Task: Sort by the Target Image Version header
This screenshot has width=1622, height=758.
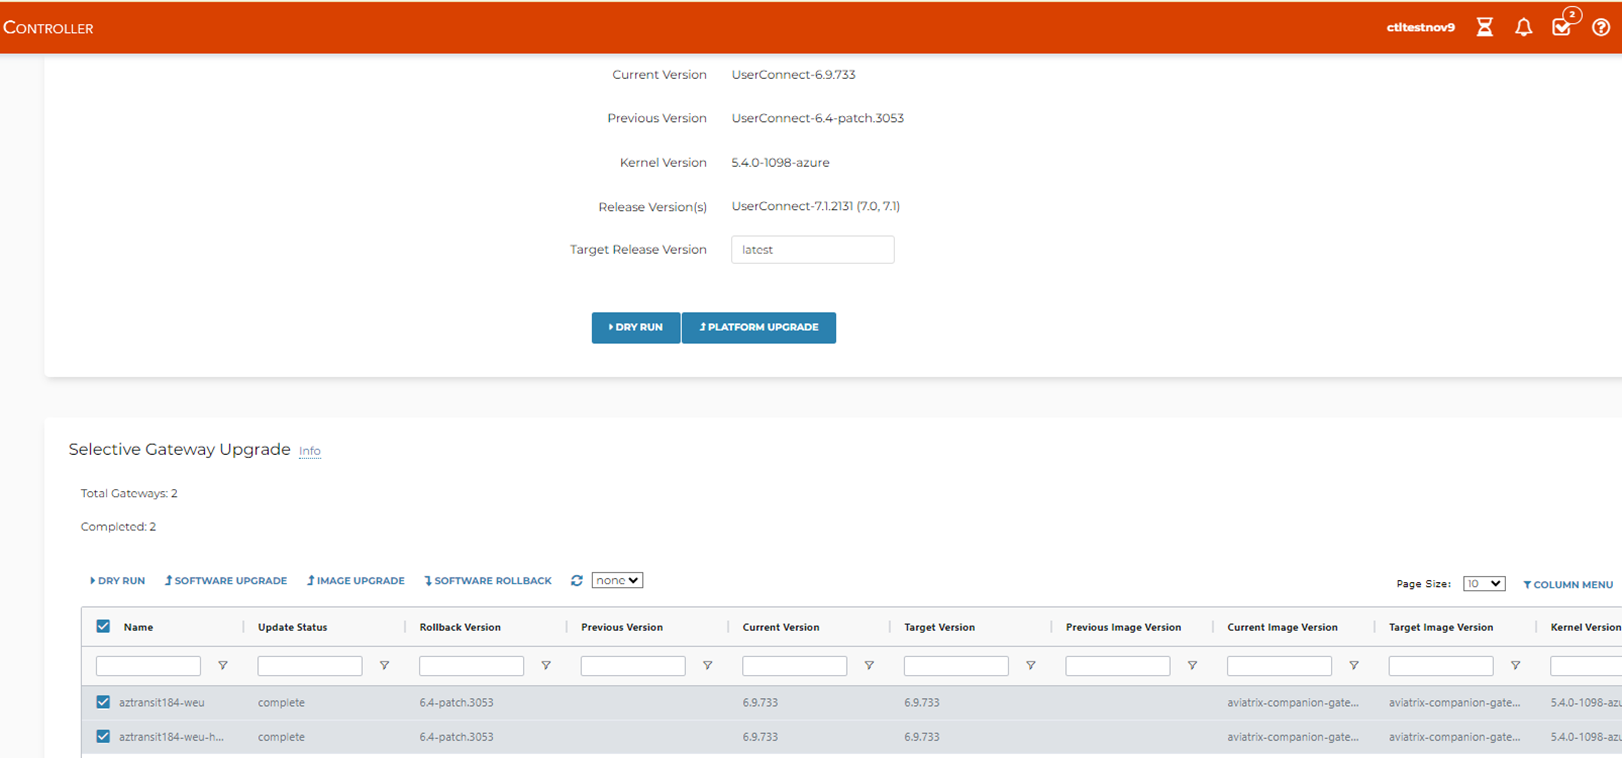Action: pos(1441,628)
